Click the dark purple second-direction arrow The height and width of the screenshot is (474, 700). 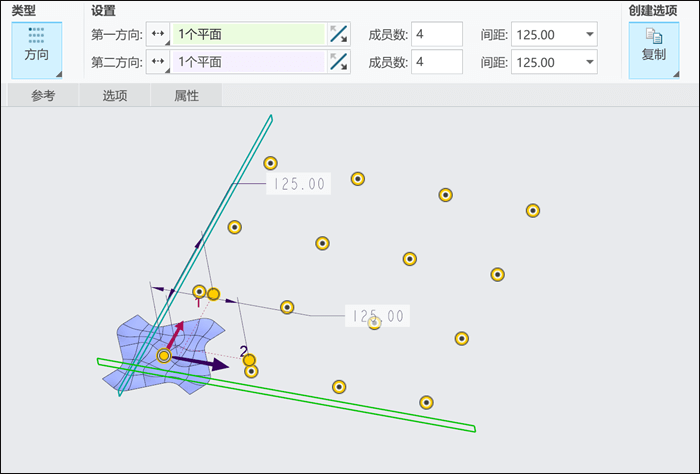201,363
